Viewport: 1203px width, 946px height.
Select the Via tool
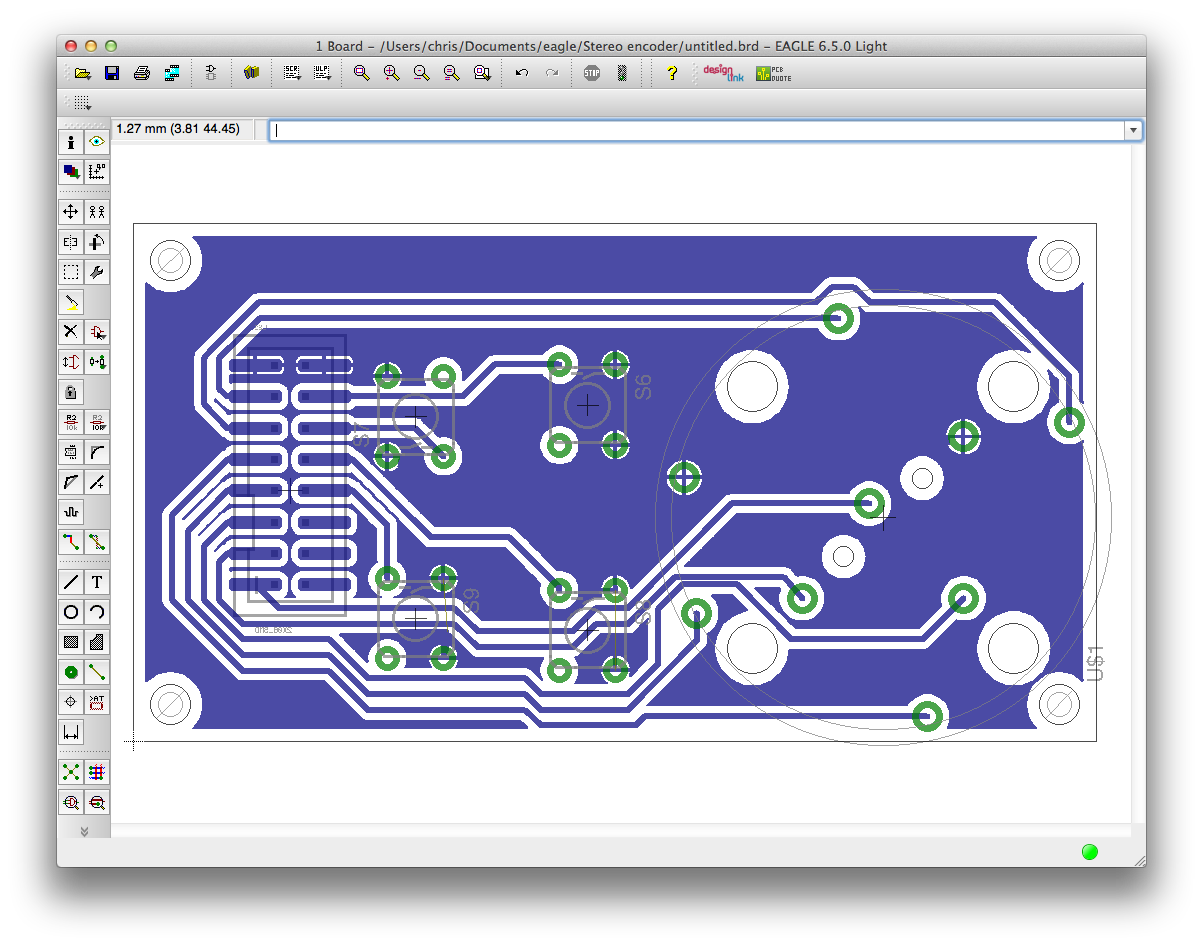point(71,672)
